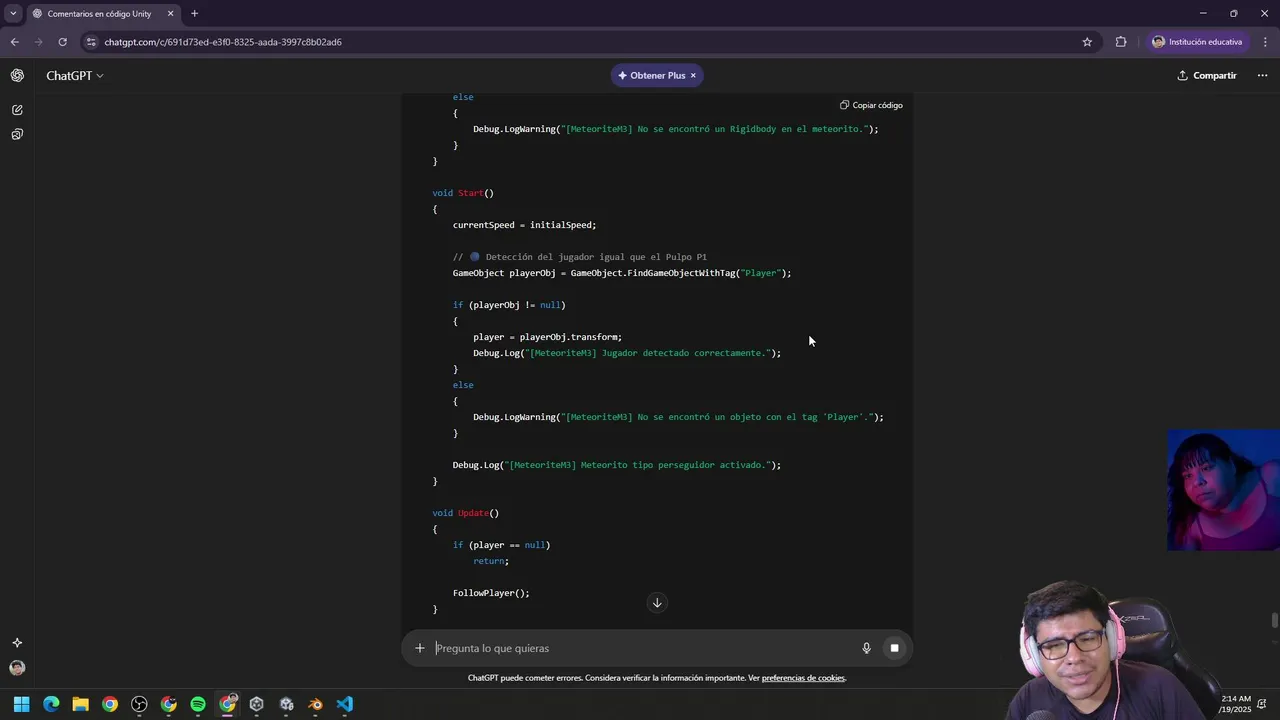Stop generating with the stop button
Viewport: 1280px width, 720px height.
click(x=894, y=648)
